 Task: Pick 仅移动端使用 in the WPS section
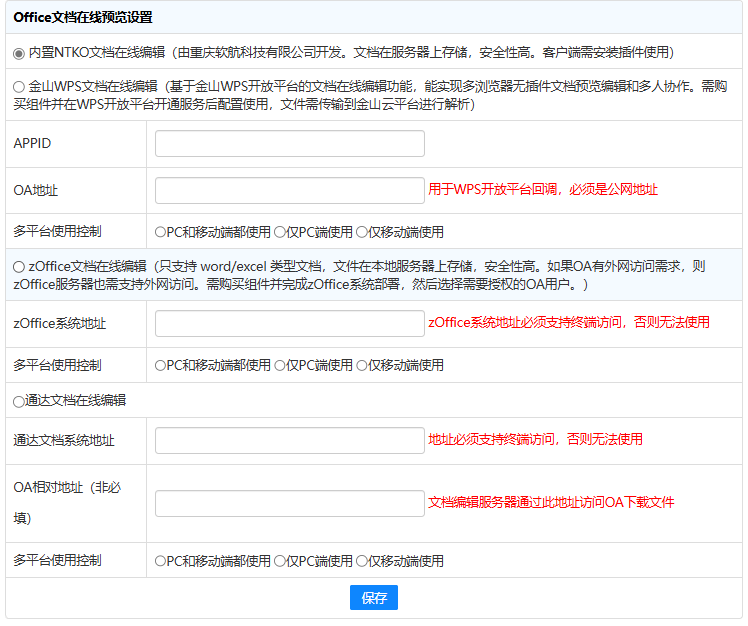coord(362,232)
